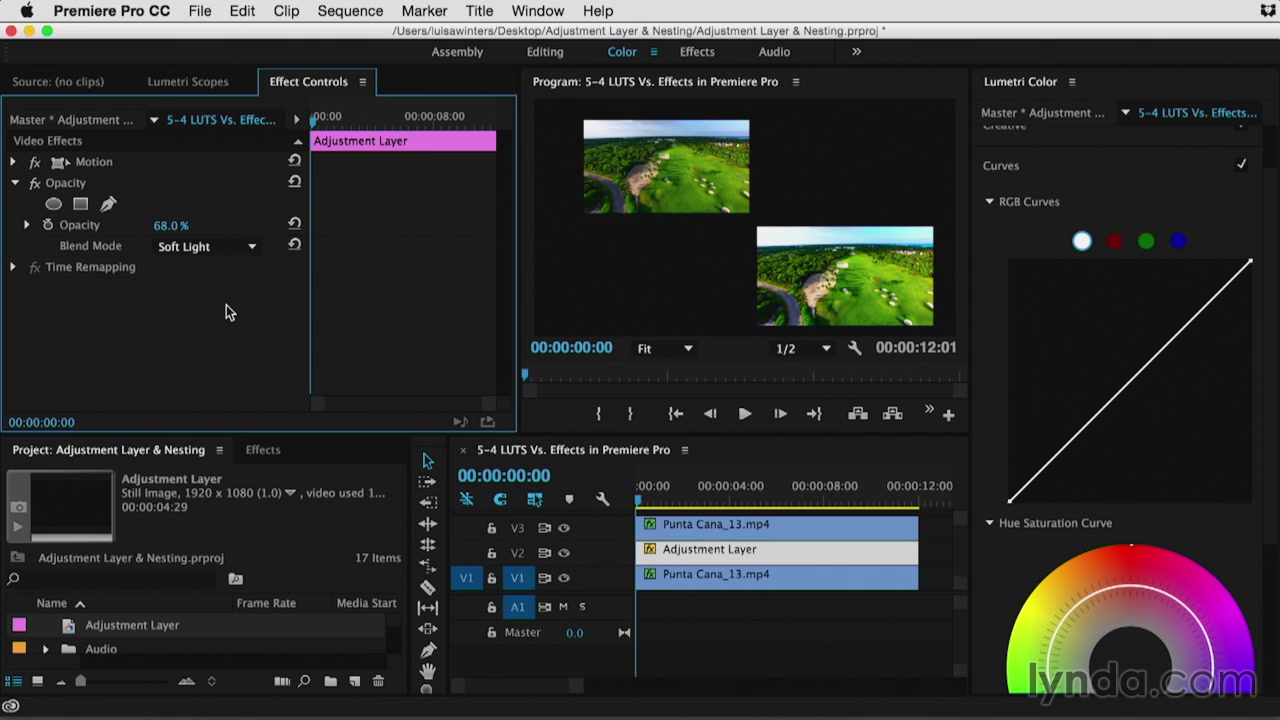Reset the Motion effect

(294, 161)
